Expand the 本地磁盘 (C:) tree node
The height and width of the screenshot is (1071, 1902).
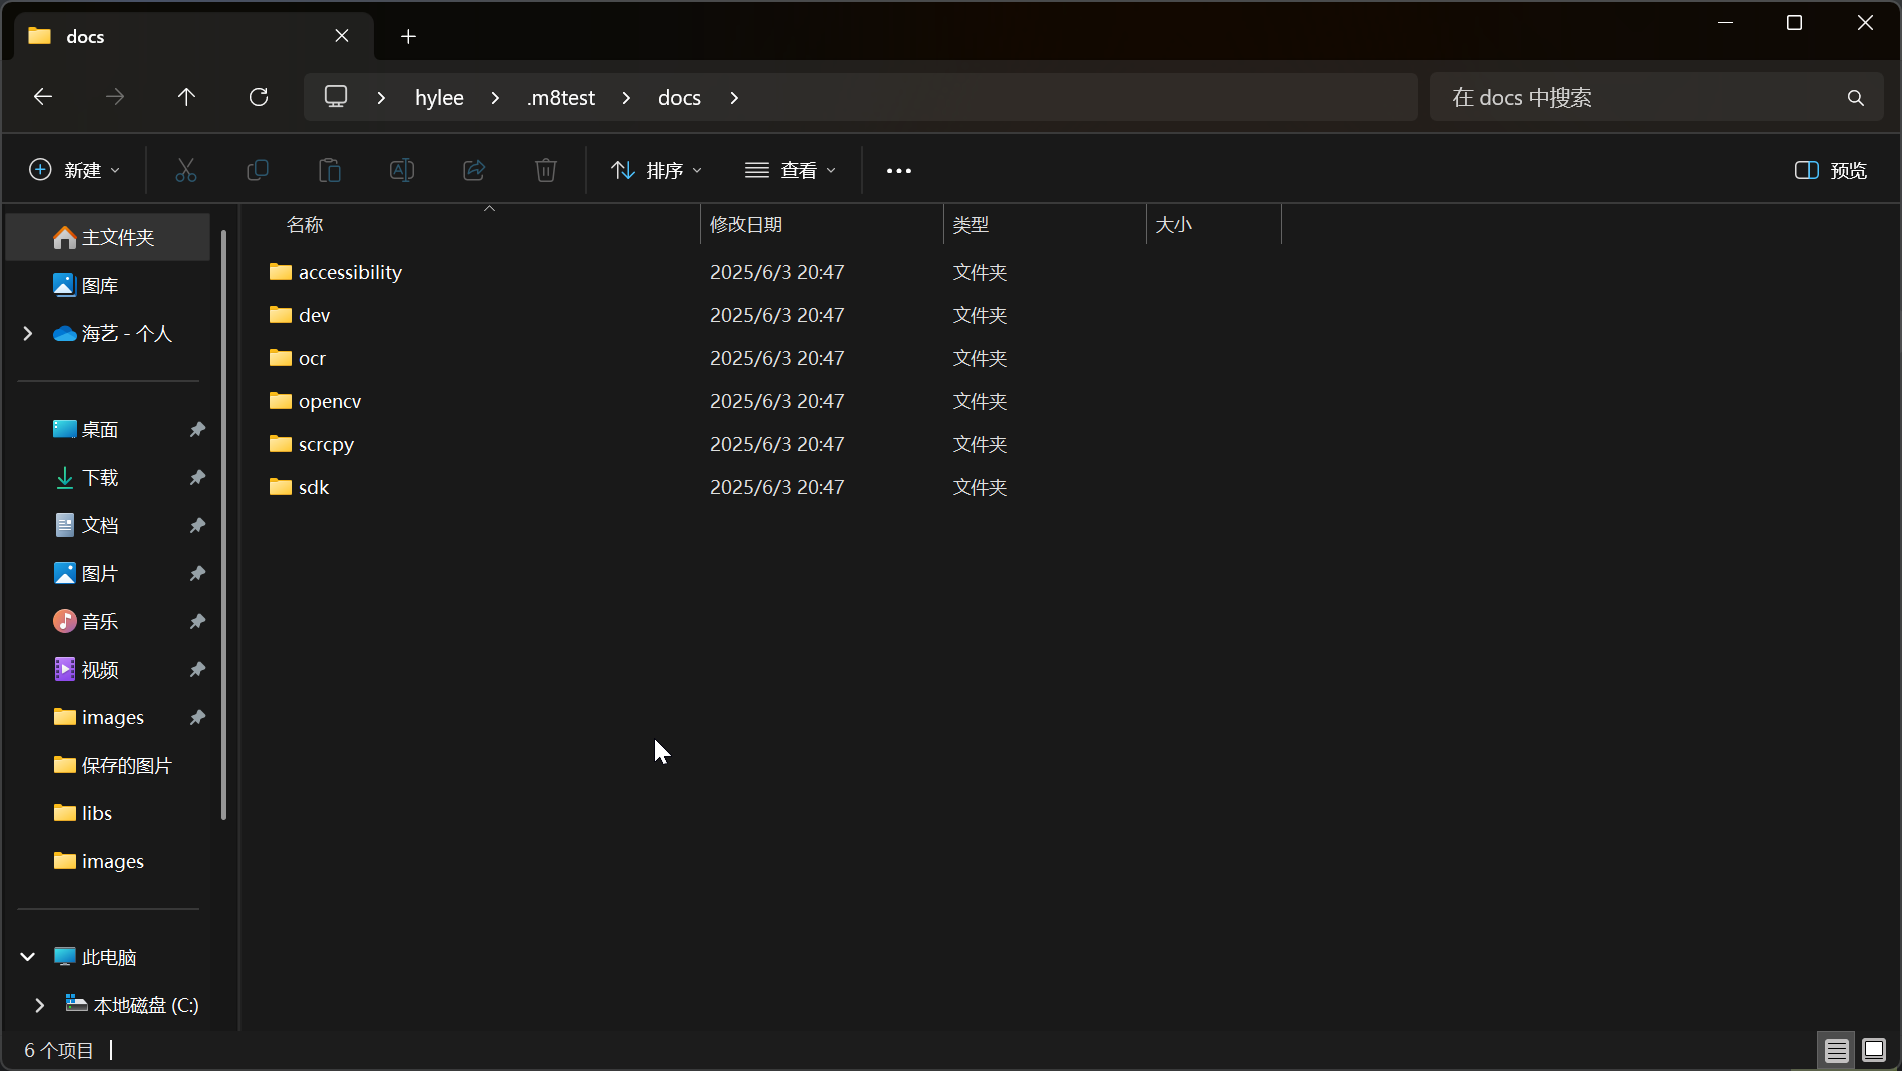click(40, 1005)
